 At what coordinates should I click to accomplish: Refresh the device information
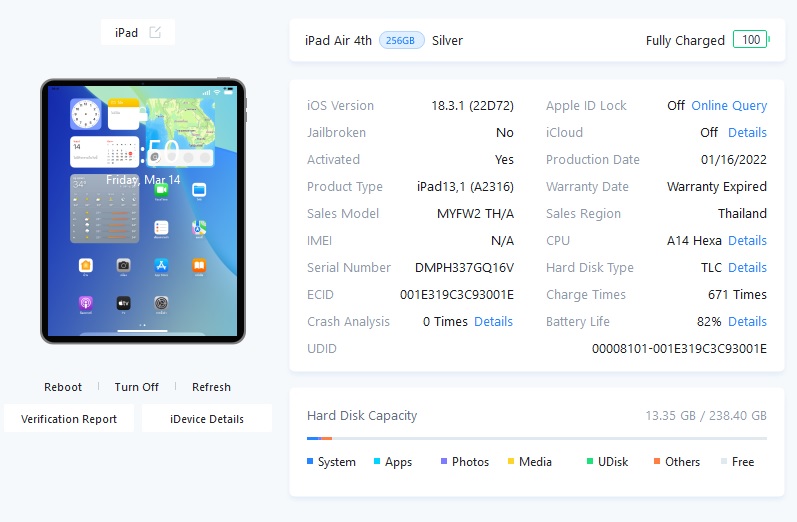click(x=211, y=387)
